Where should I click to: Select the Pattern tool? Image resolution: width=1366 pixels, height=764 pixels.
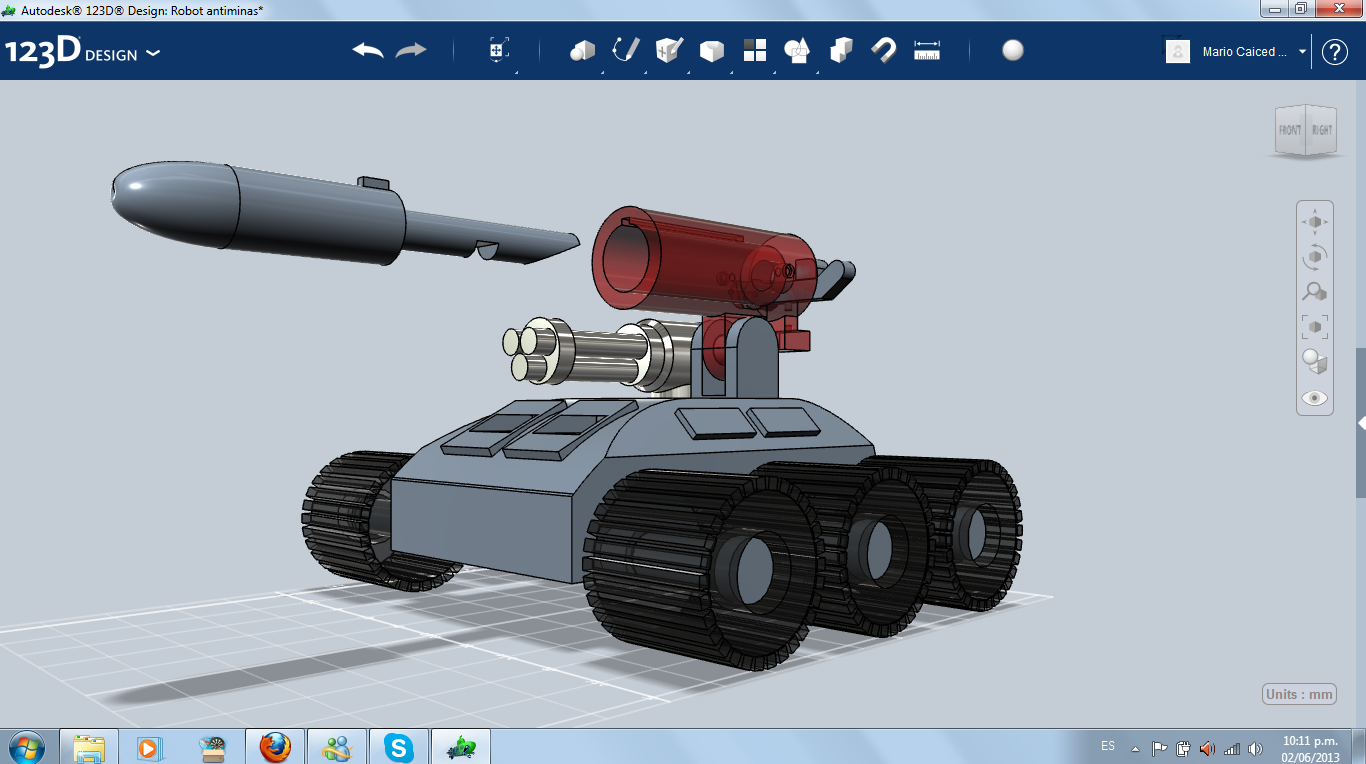pyautogui.click(x=755, y=50)
